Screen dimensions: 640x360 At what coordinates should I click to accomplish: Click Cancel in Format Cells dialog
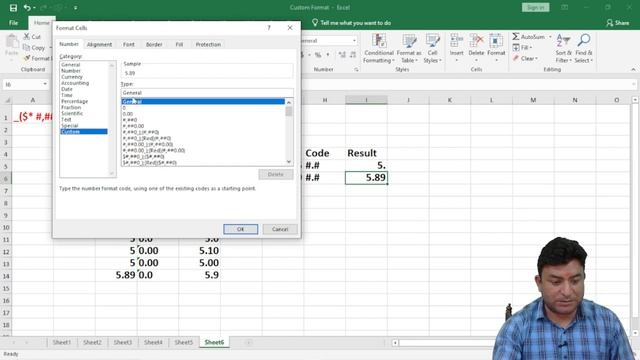coord(280,229)
